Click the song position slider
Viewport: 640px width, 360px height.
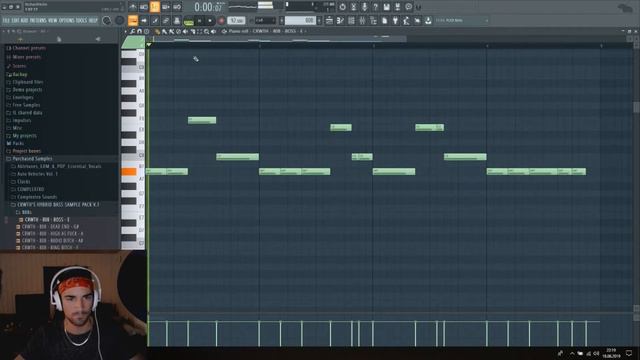(299, 6)
